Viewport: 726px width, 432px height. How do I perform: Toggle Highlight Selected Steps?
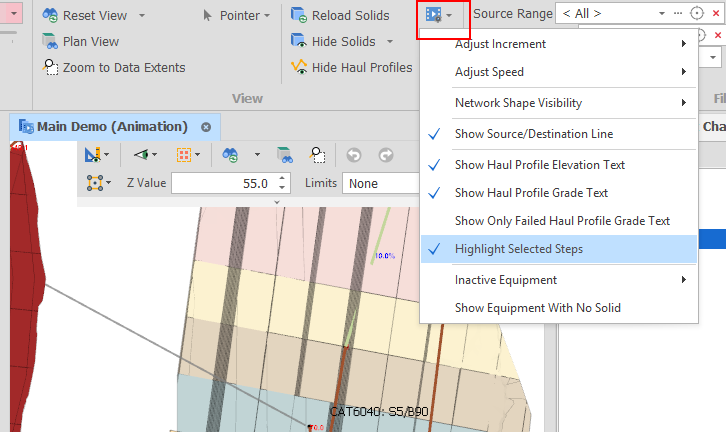[559, 249]
